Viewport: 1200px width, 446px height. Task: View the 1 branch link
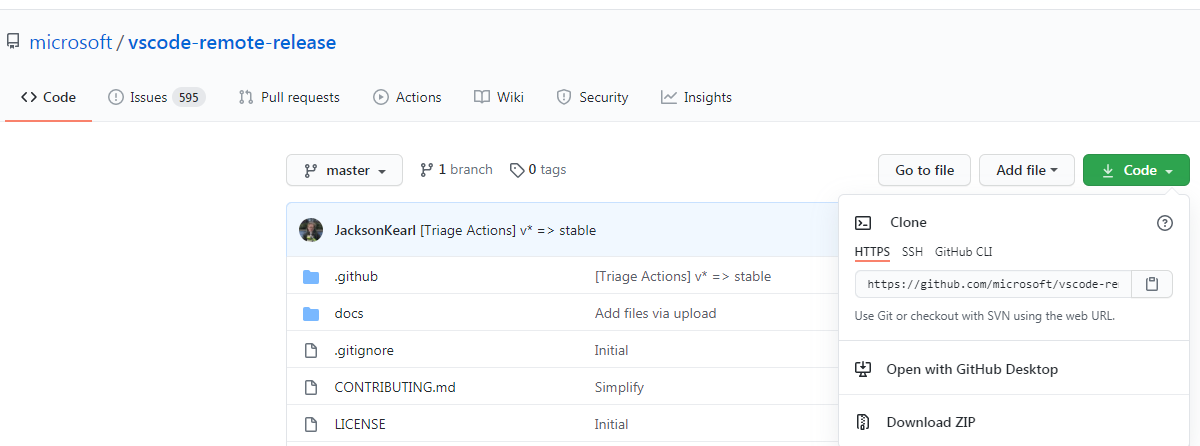coord(456,170)
